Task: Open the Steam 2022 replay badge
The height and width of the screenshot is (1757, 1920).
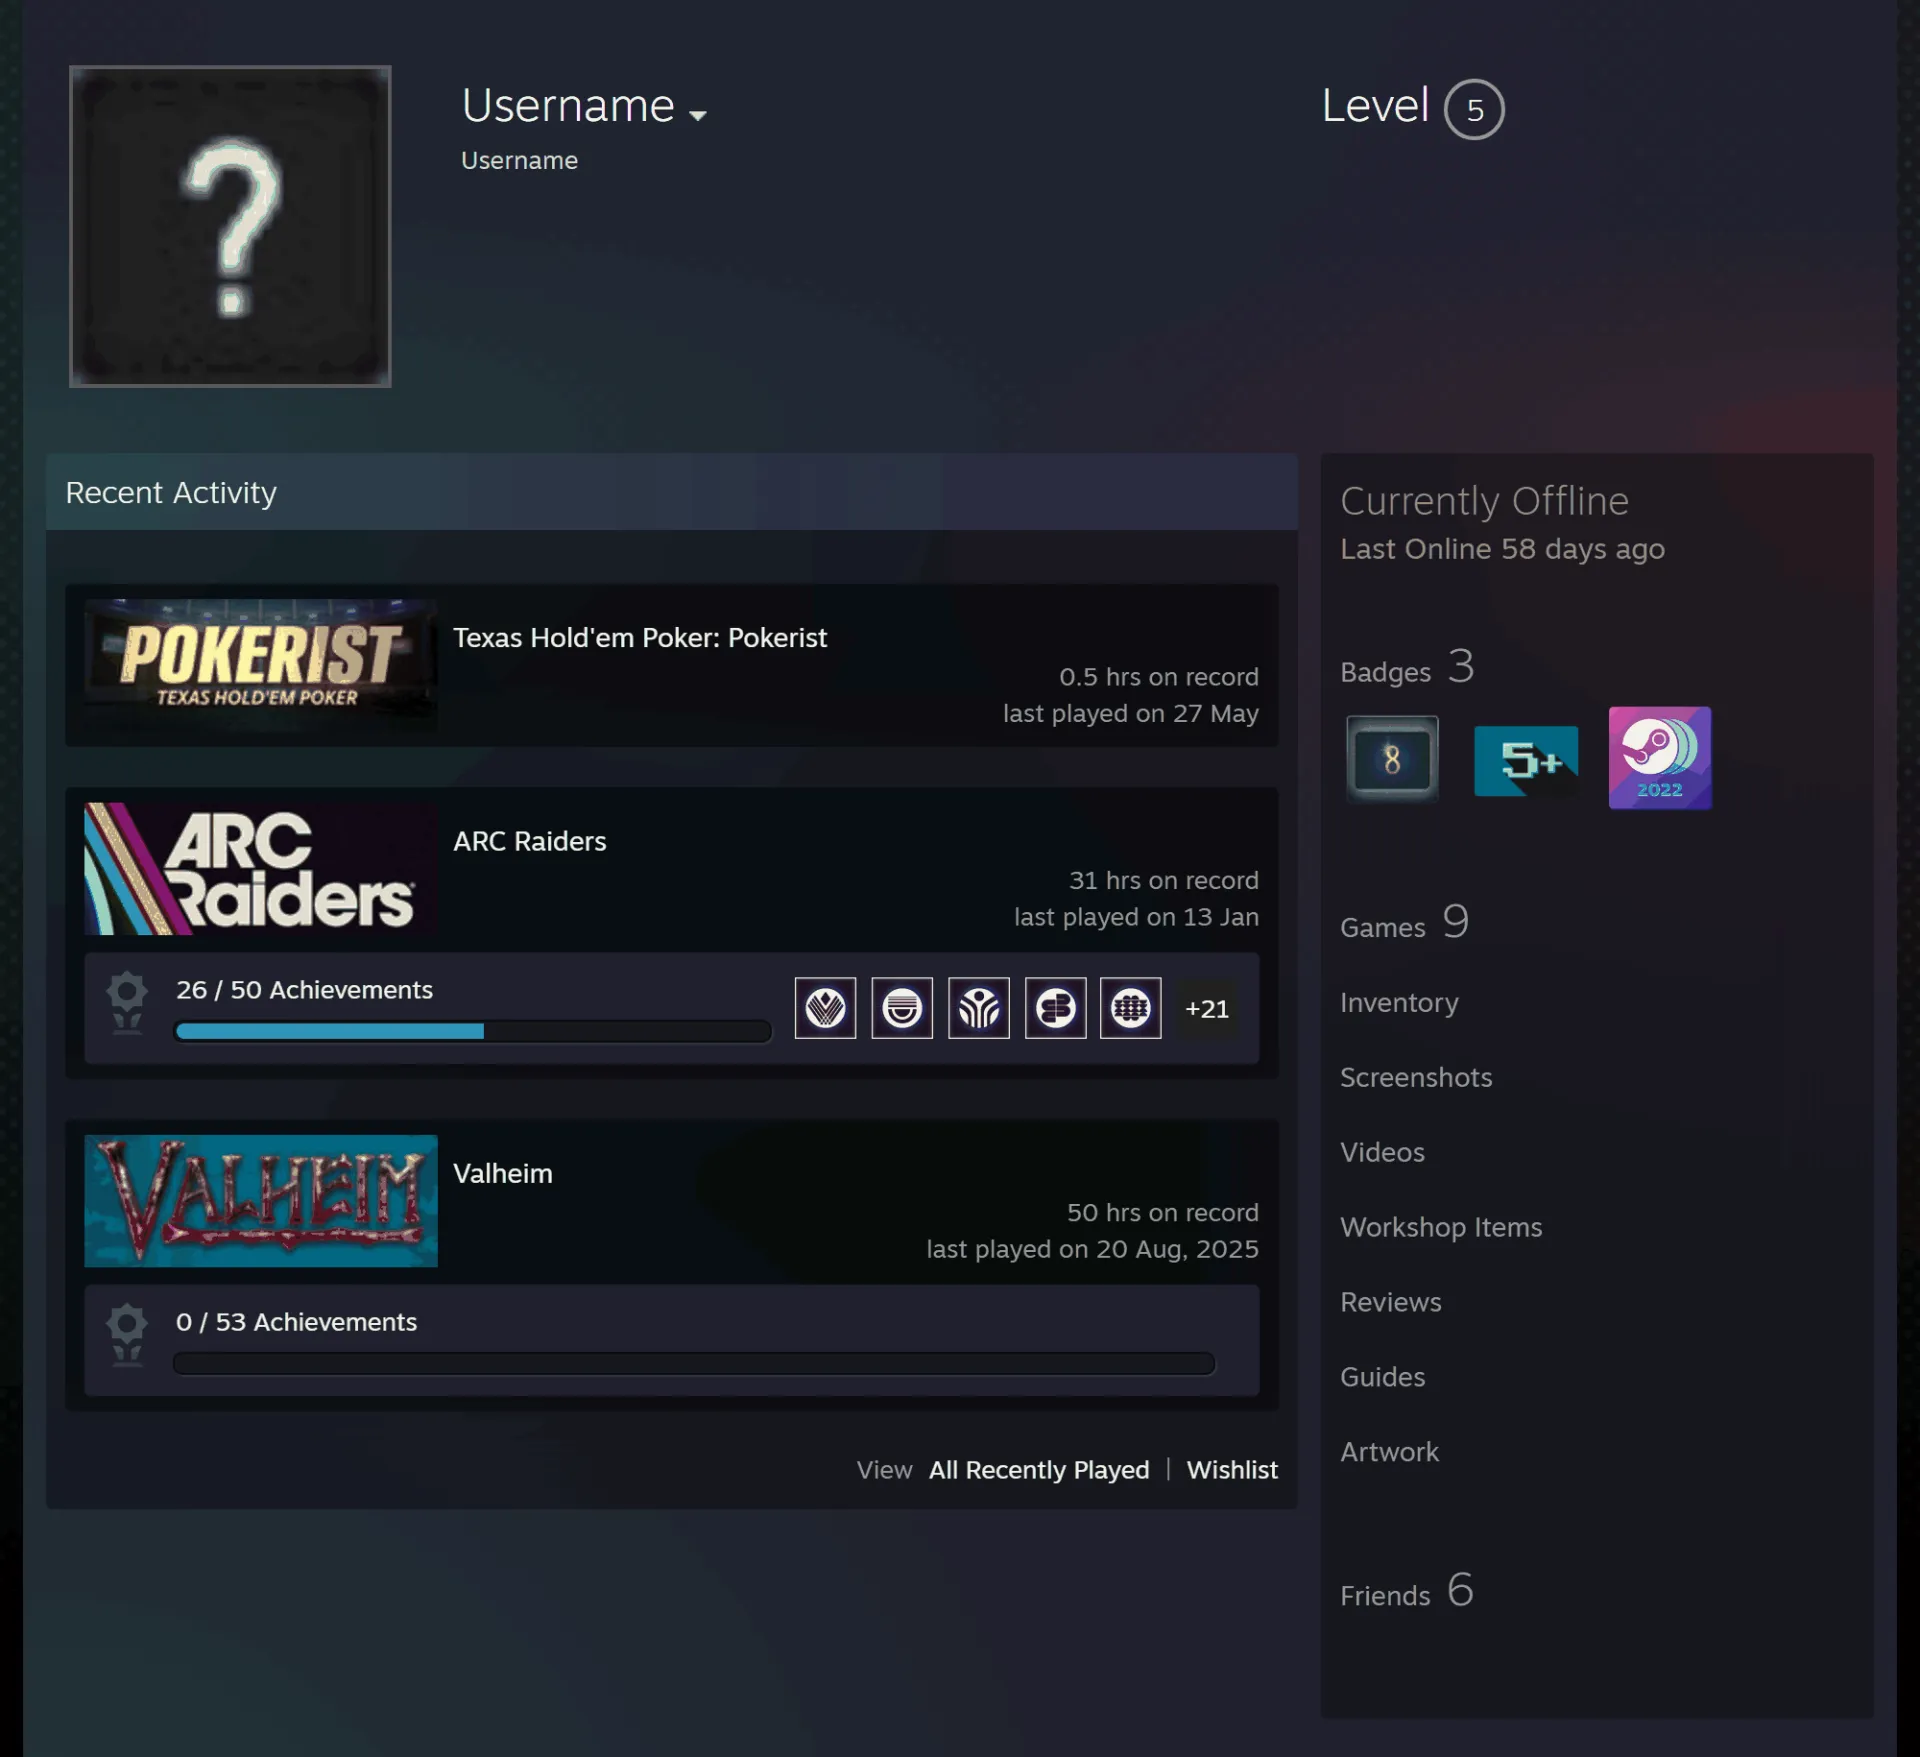Action: click(1659, 758)
